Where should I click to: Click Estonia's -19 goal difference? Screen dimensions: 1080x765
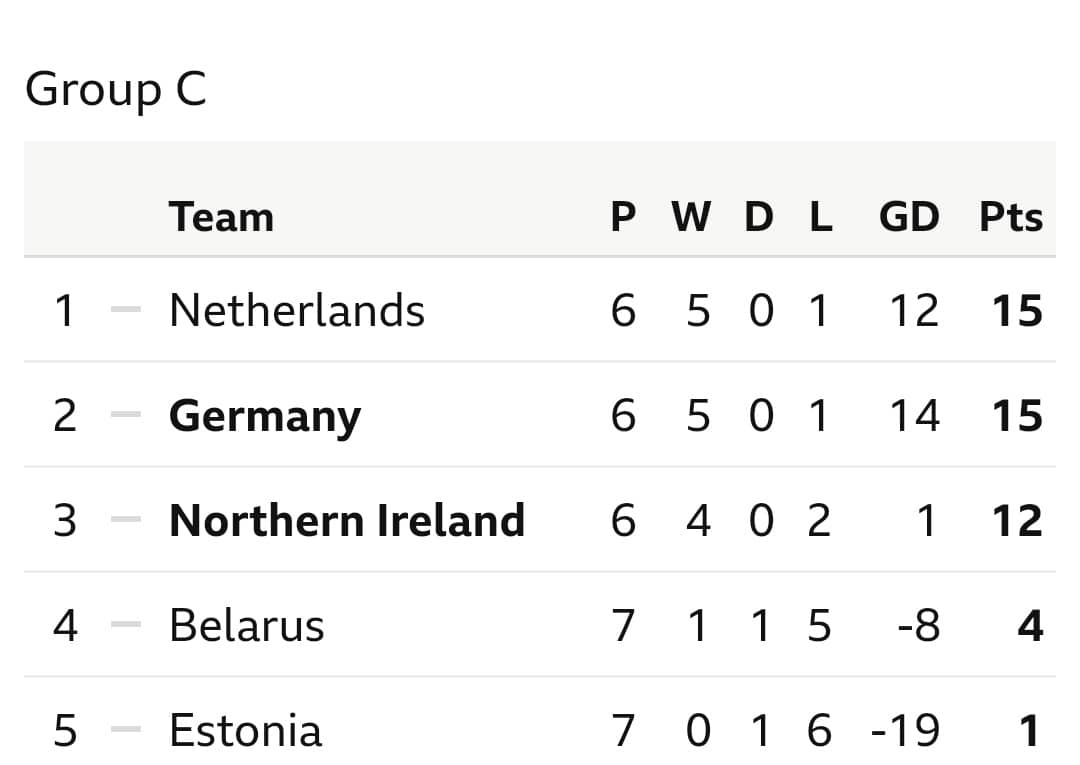[x=905, y=731]
